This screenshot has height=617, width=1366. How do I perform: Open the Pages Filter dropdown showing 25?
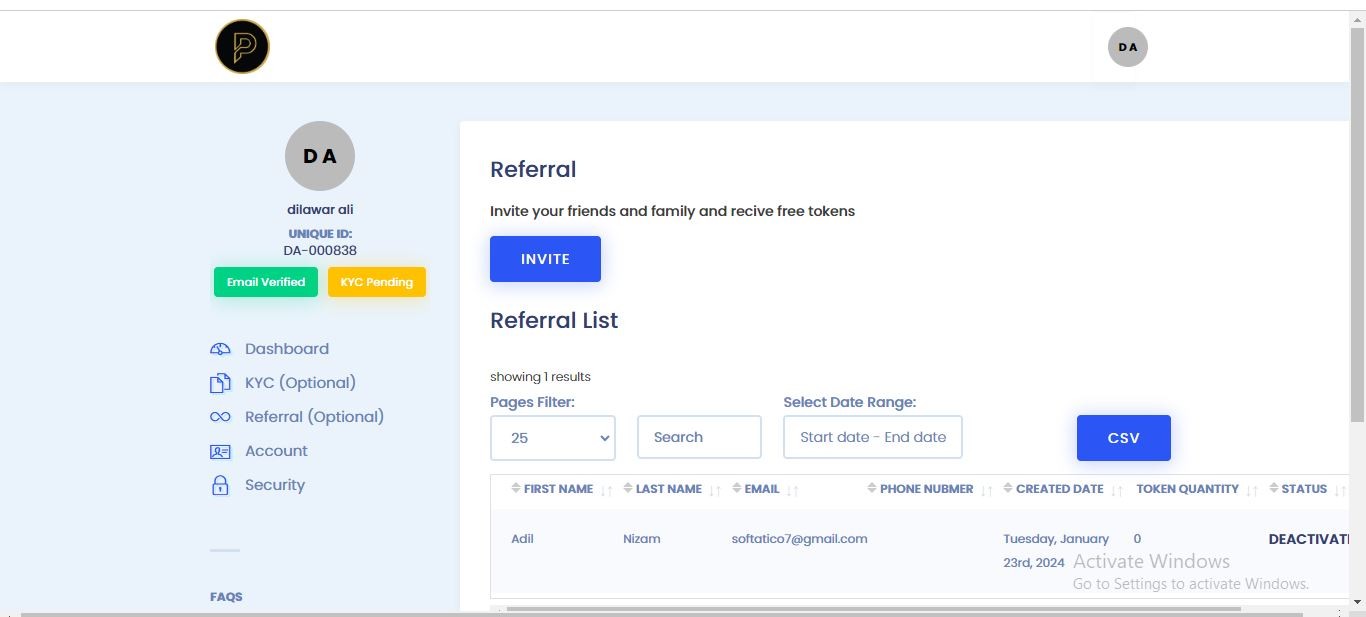552,438
